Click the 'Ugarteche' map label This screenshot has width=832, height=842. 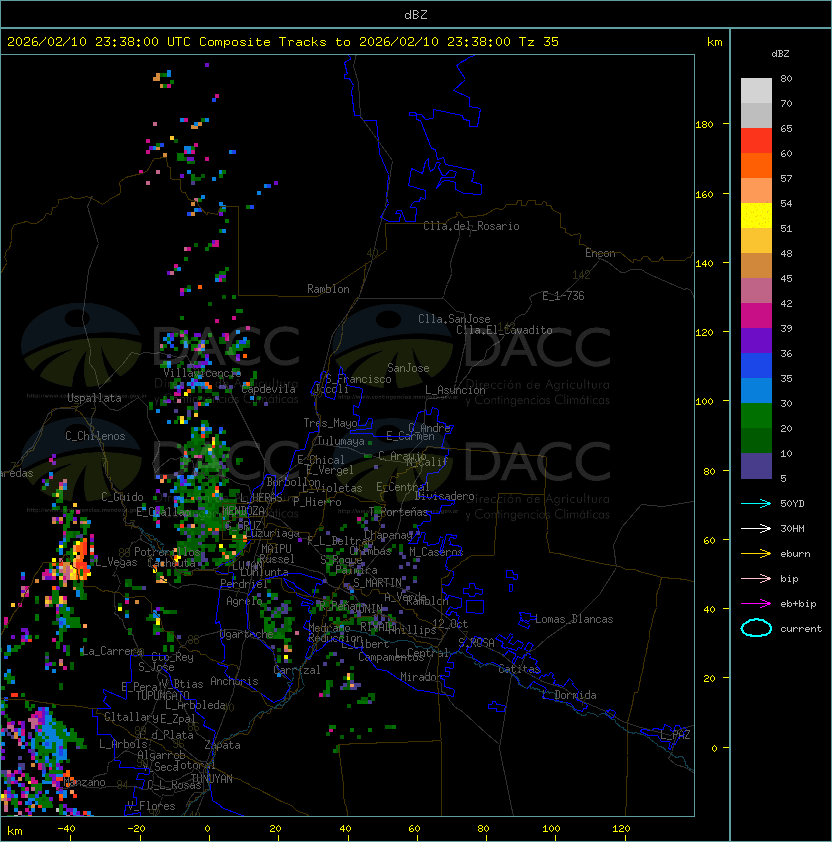pyautogui.click(x=247, y=634)
